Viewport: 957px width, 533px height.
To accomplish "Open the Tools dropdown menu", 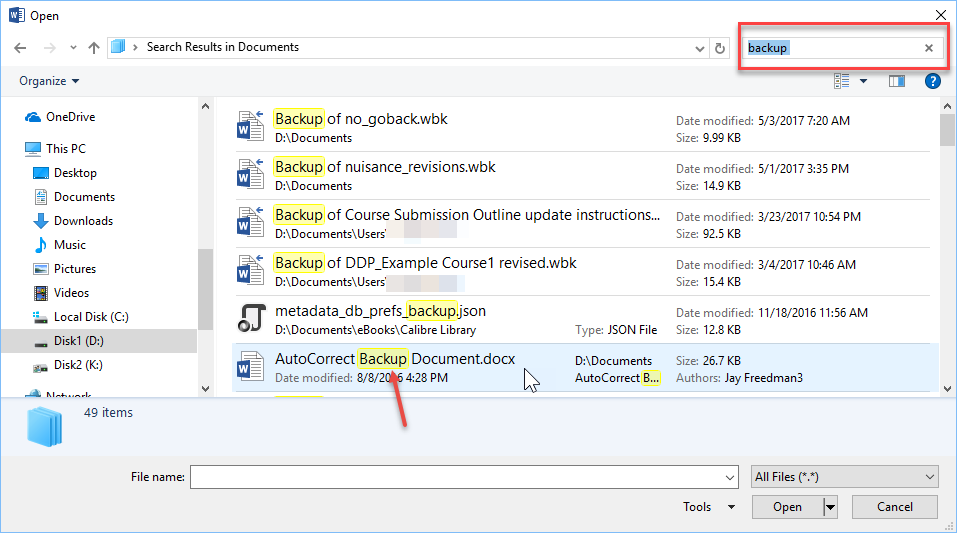I will click(x=709, y=507).
